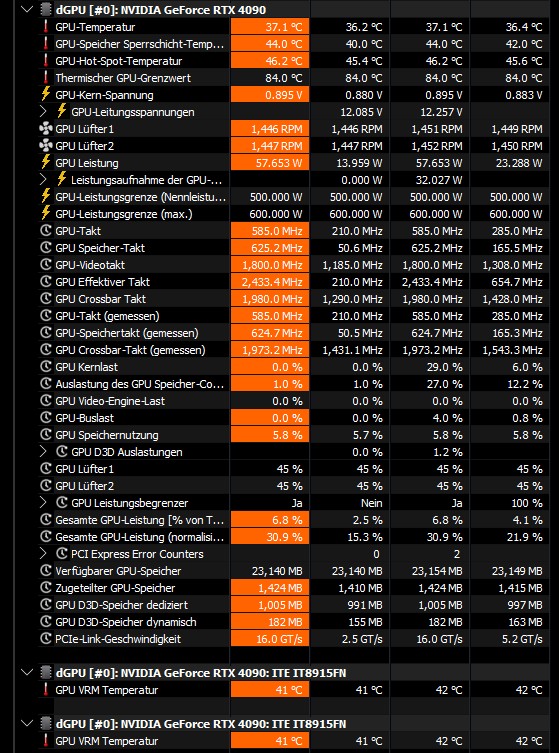Viewport: 559px width, 753px height.
Task: Click the chip icon of NVIDIA GeForce RTX 4090 header
Action: (46, 10)
